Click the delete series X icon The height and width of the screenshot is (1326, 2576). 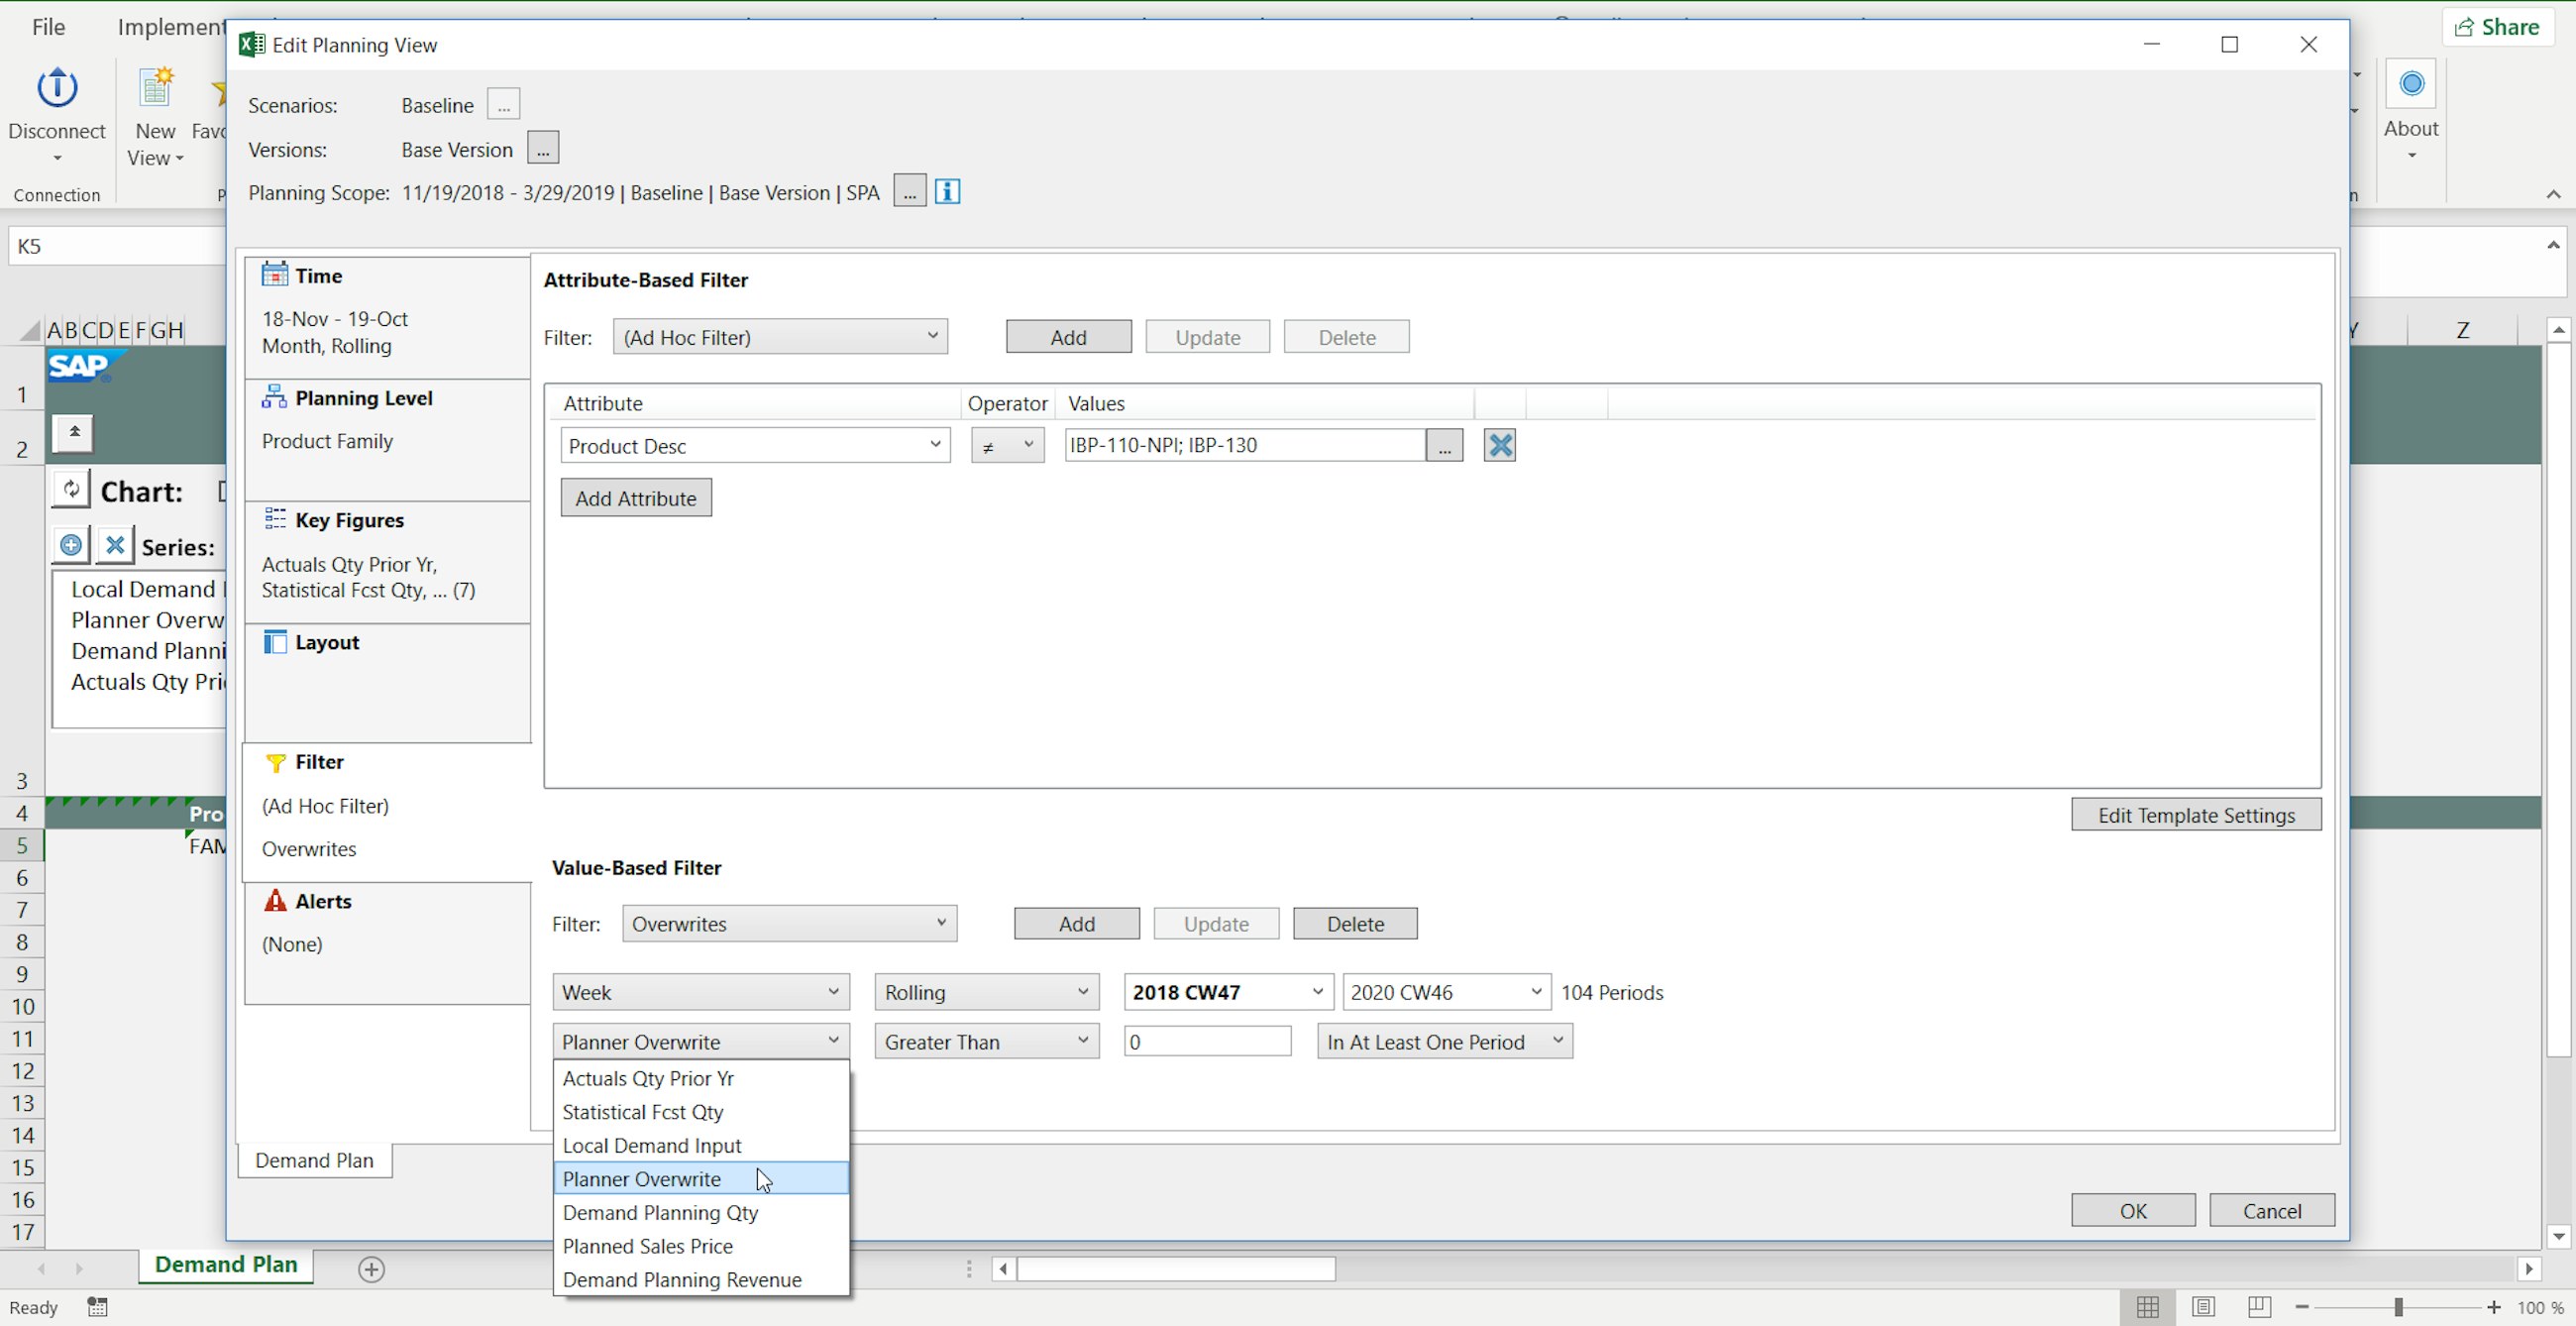(x=115, y=545)
